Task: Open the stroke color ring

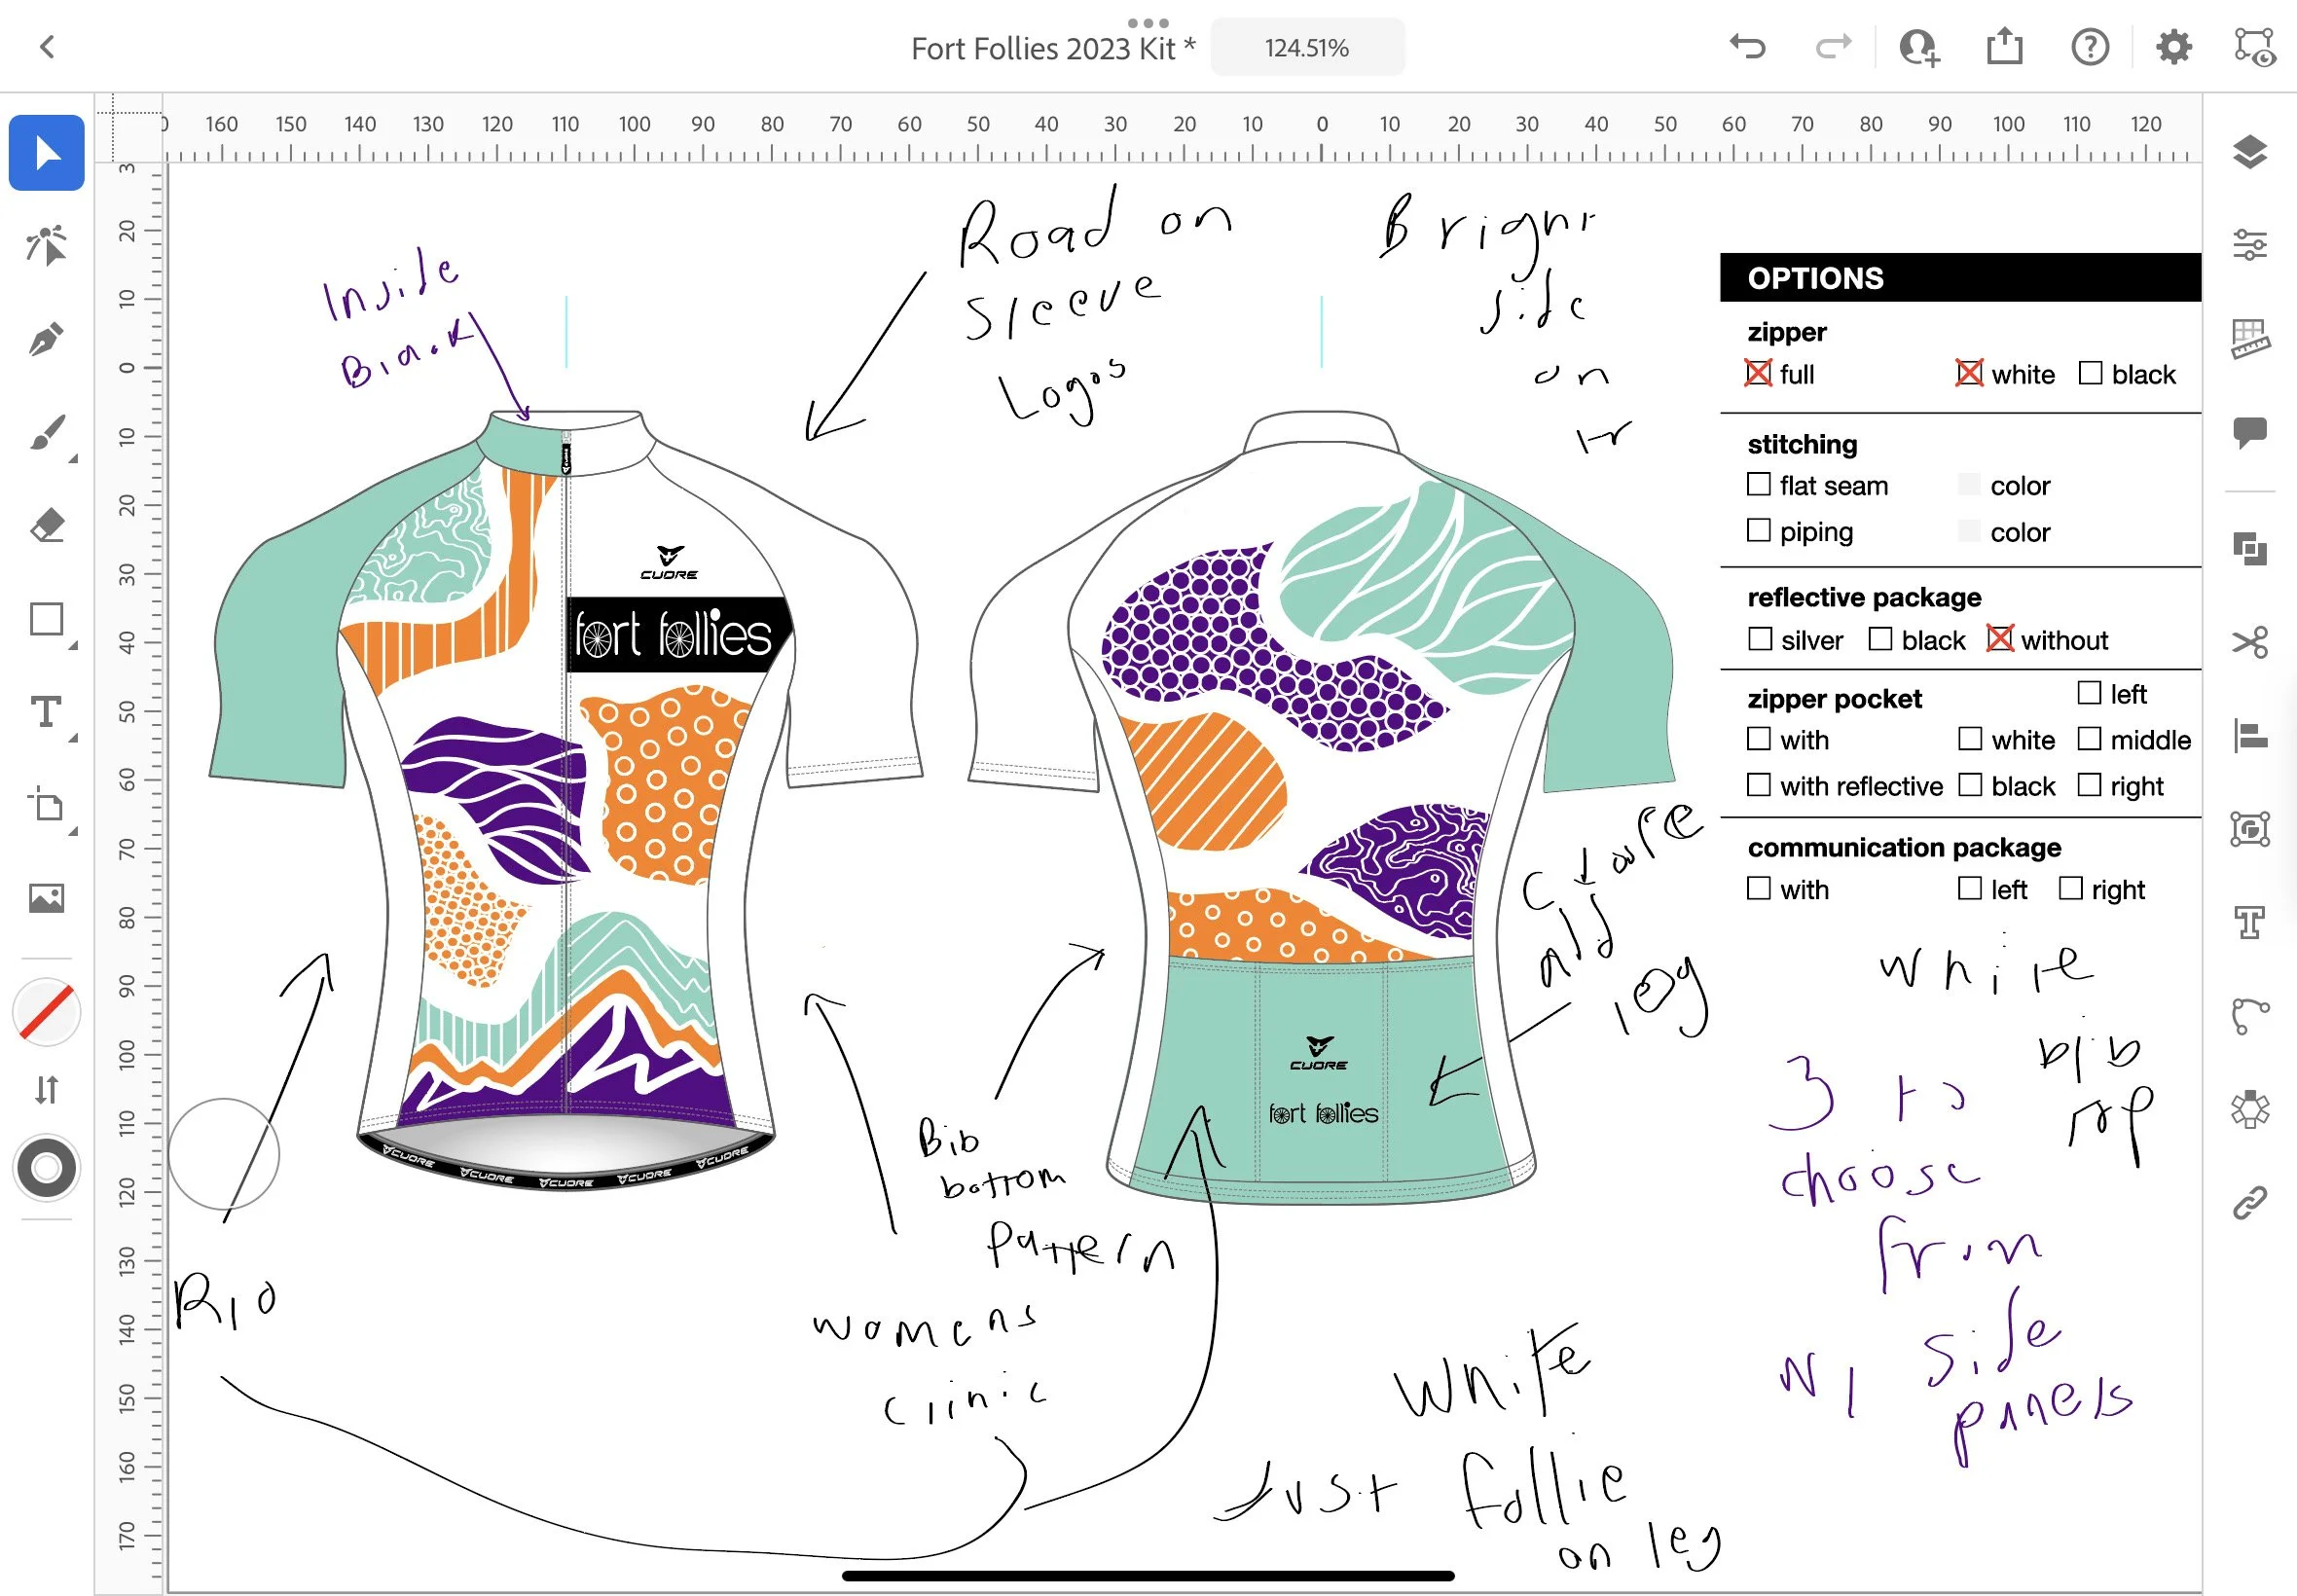Action: (x=46, y=1168)
